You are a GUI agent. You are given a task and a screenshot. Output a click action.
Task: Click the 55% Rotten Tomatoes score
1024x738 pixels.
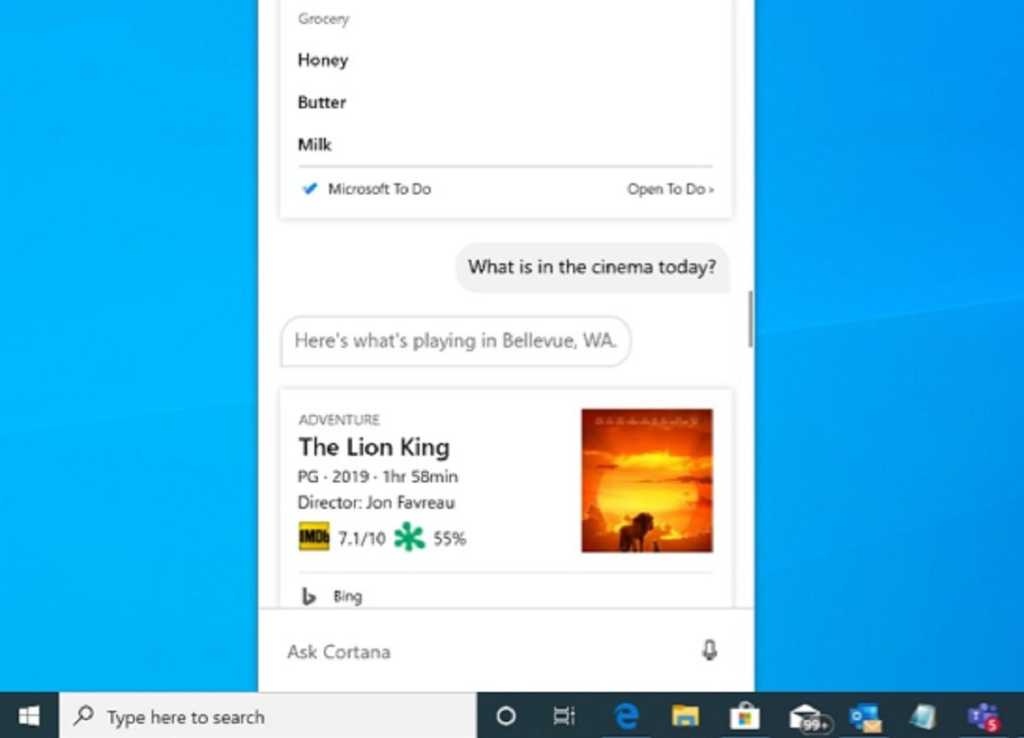pos(449,538)
